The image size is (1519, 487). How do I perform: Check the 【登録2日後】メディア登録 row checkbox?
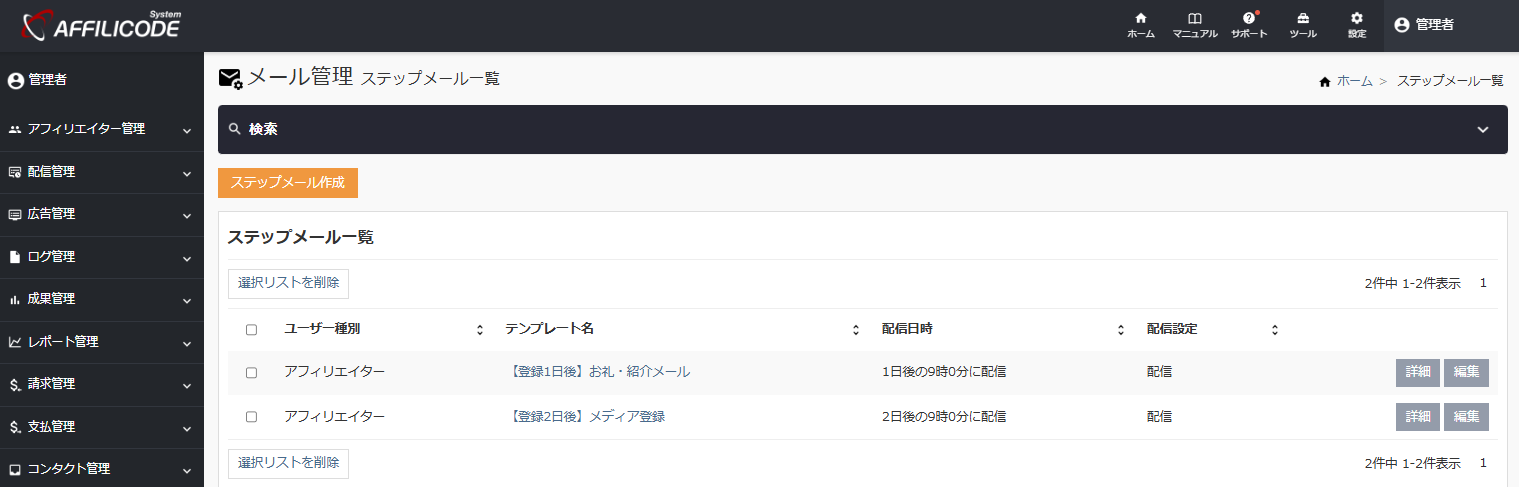point(251,417)
